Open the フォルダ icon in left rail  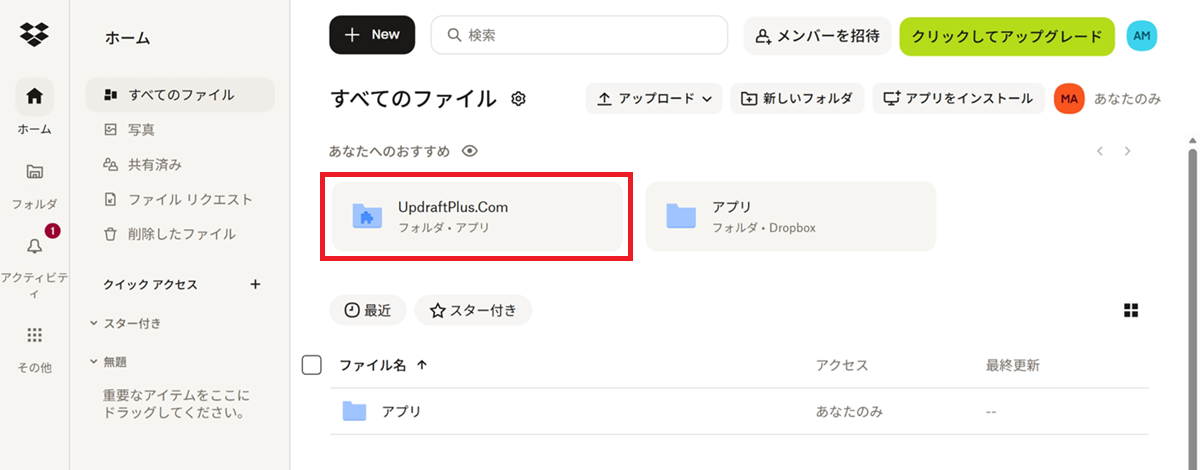pyautogui.click(x=34, y=171)
